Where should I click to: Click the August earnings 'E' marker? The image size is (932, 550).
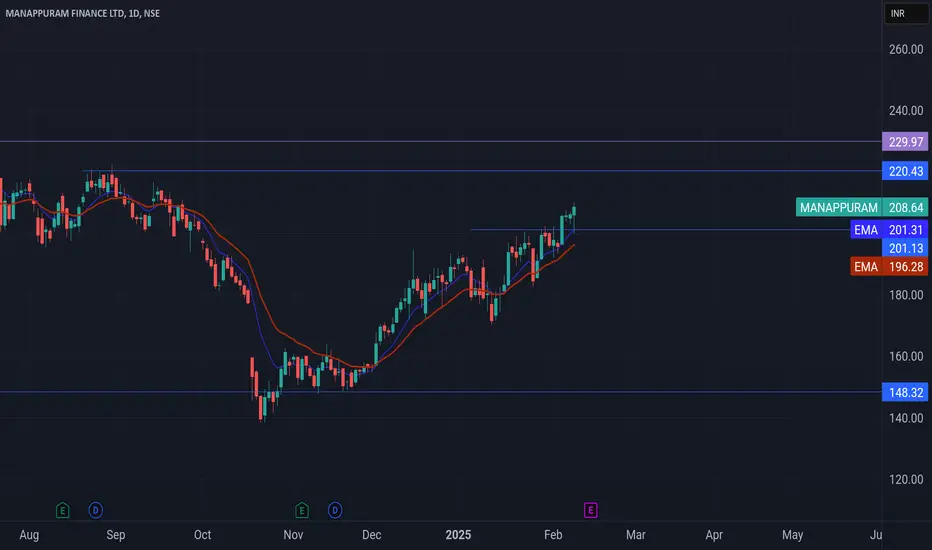62,510
